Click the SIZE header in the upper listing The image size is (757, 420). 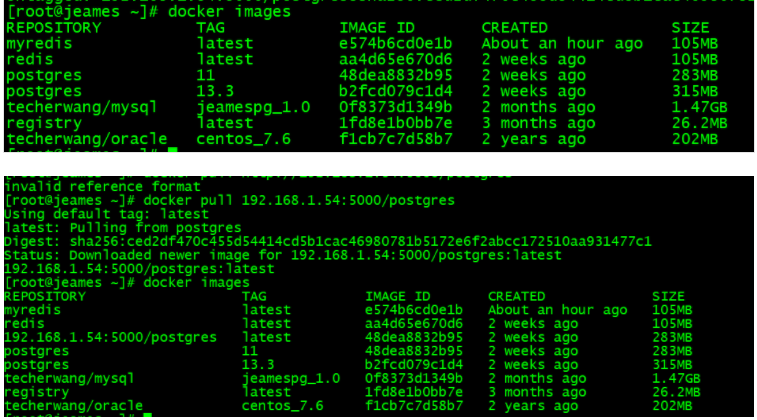coord(690,28)
